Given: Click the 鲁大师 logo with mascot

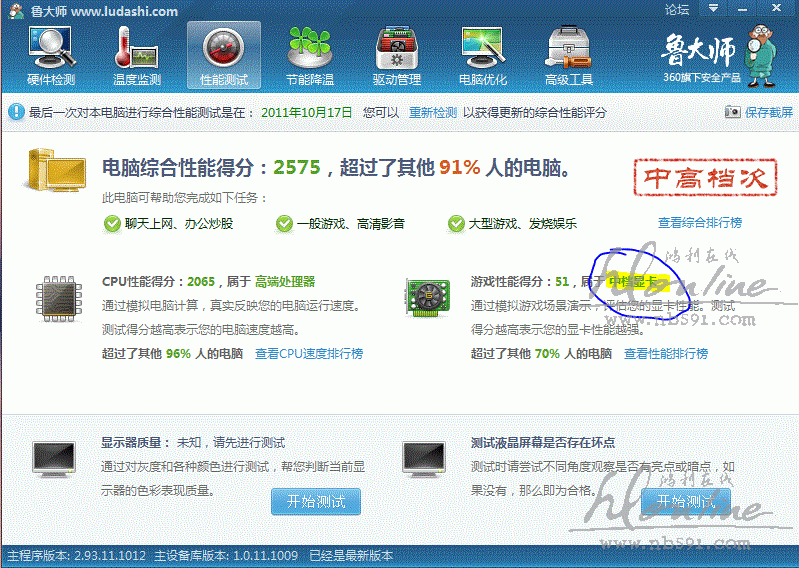Looking at the screenshot, I should click(718, 56).
